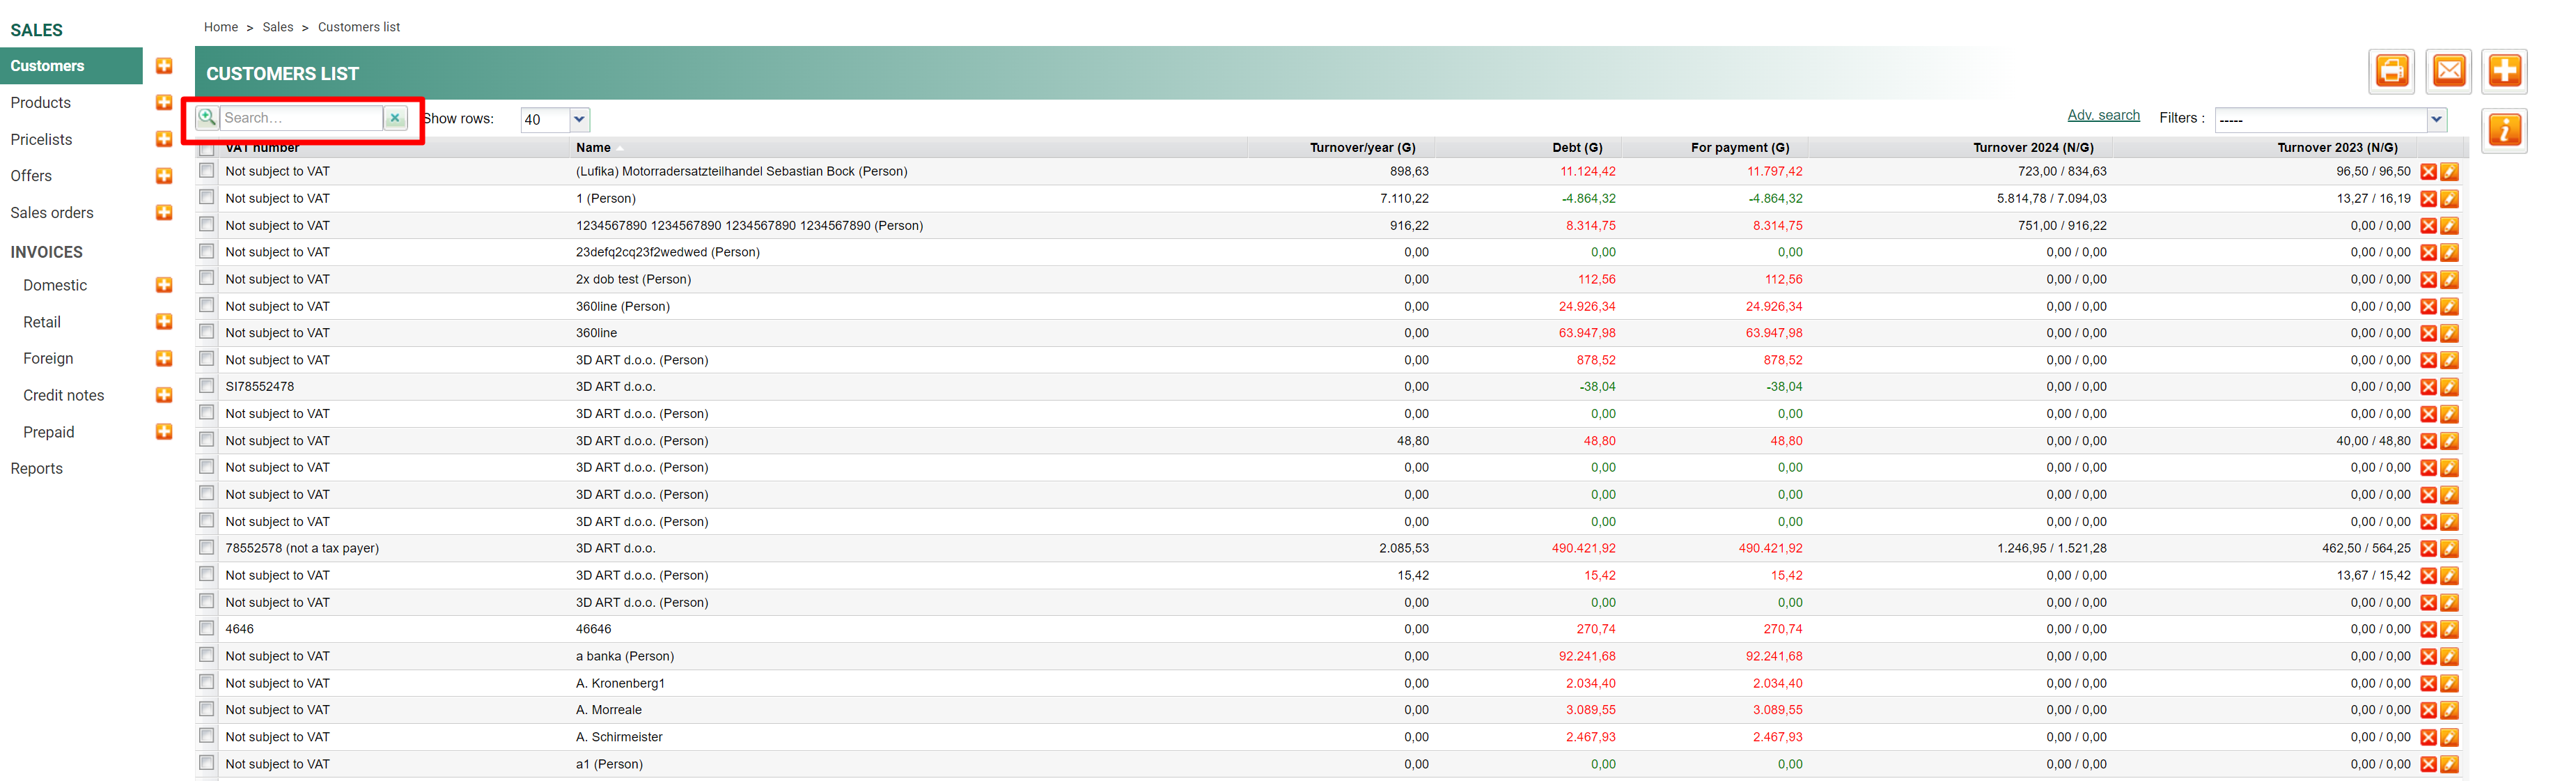Screen dimensions: 2576x781
Task: Open Sales orders in the sidebar
Action: [52, 213]
